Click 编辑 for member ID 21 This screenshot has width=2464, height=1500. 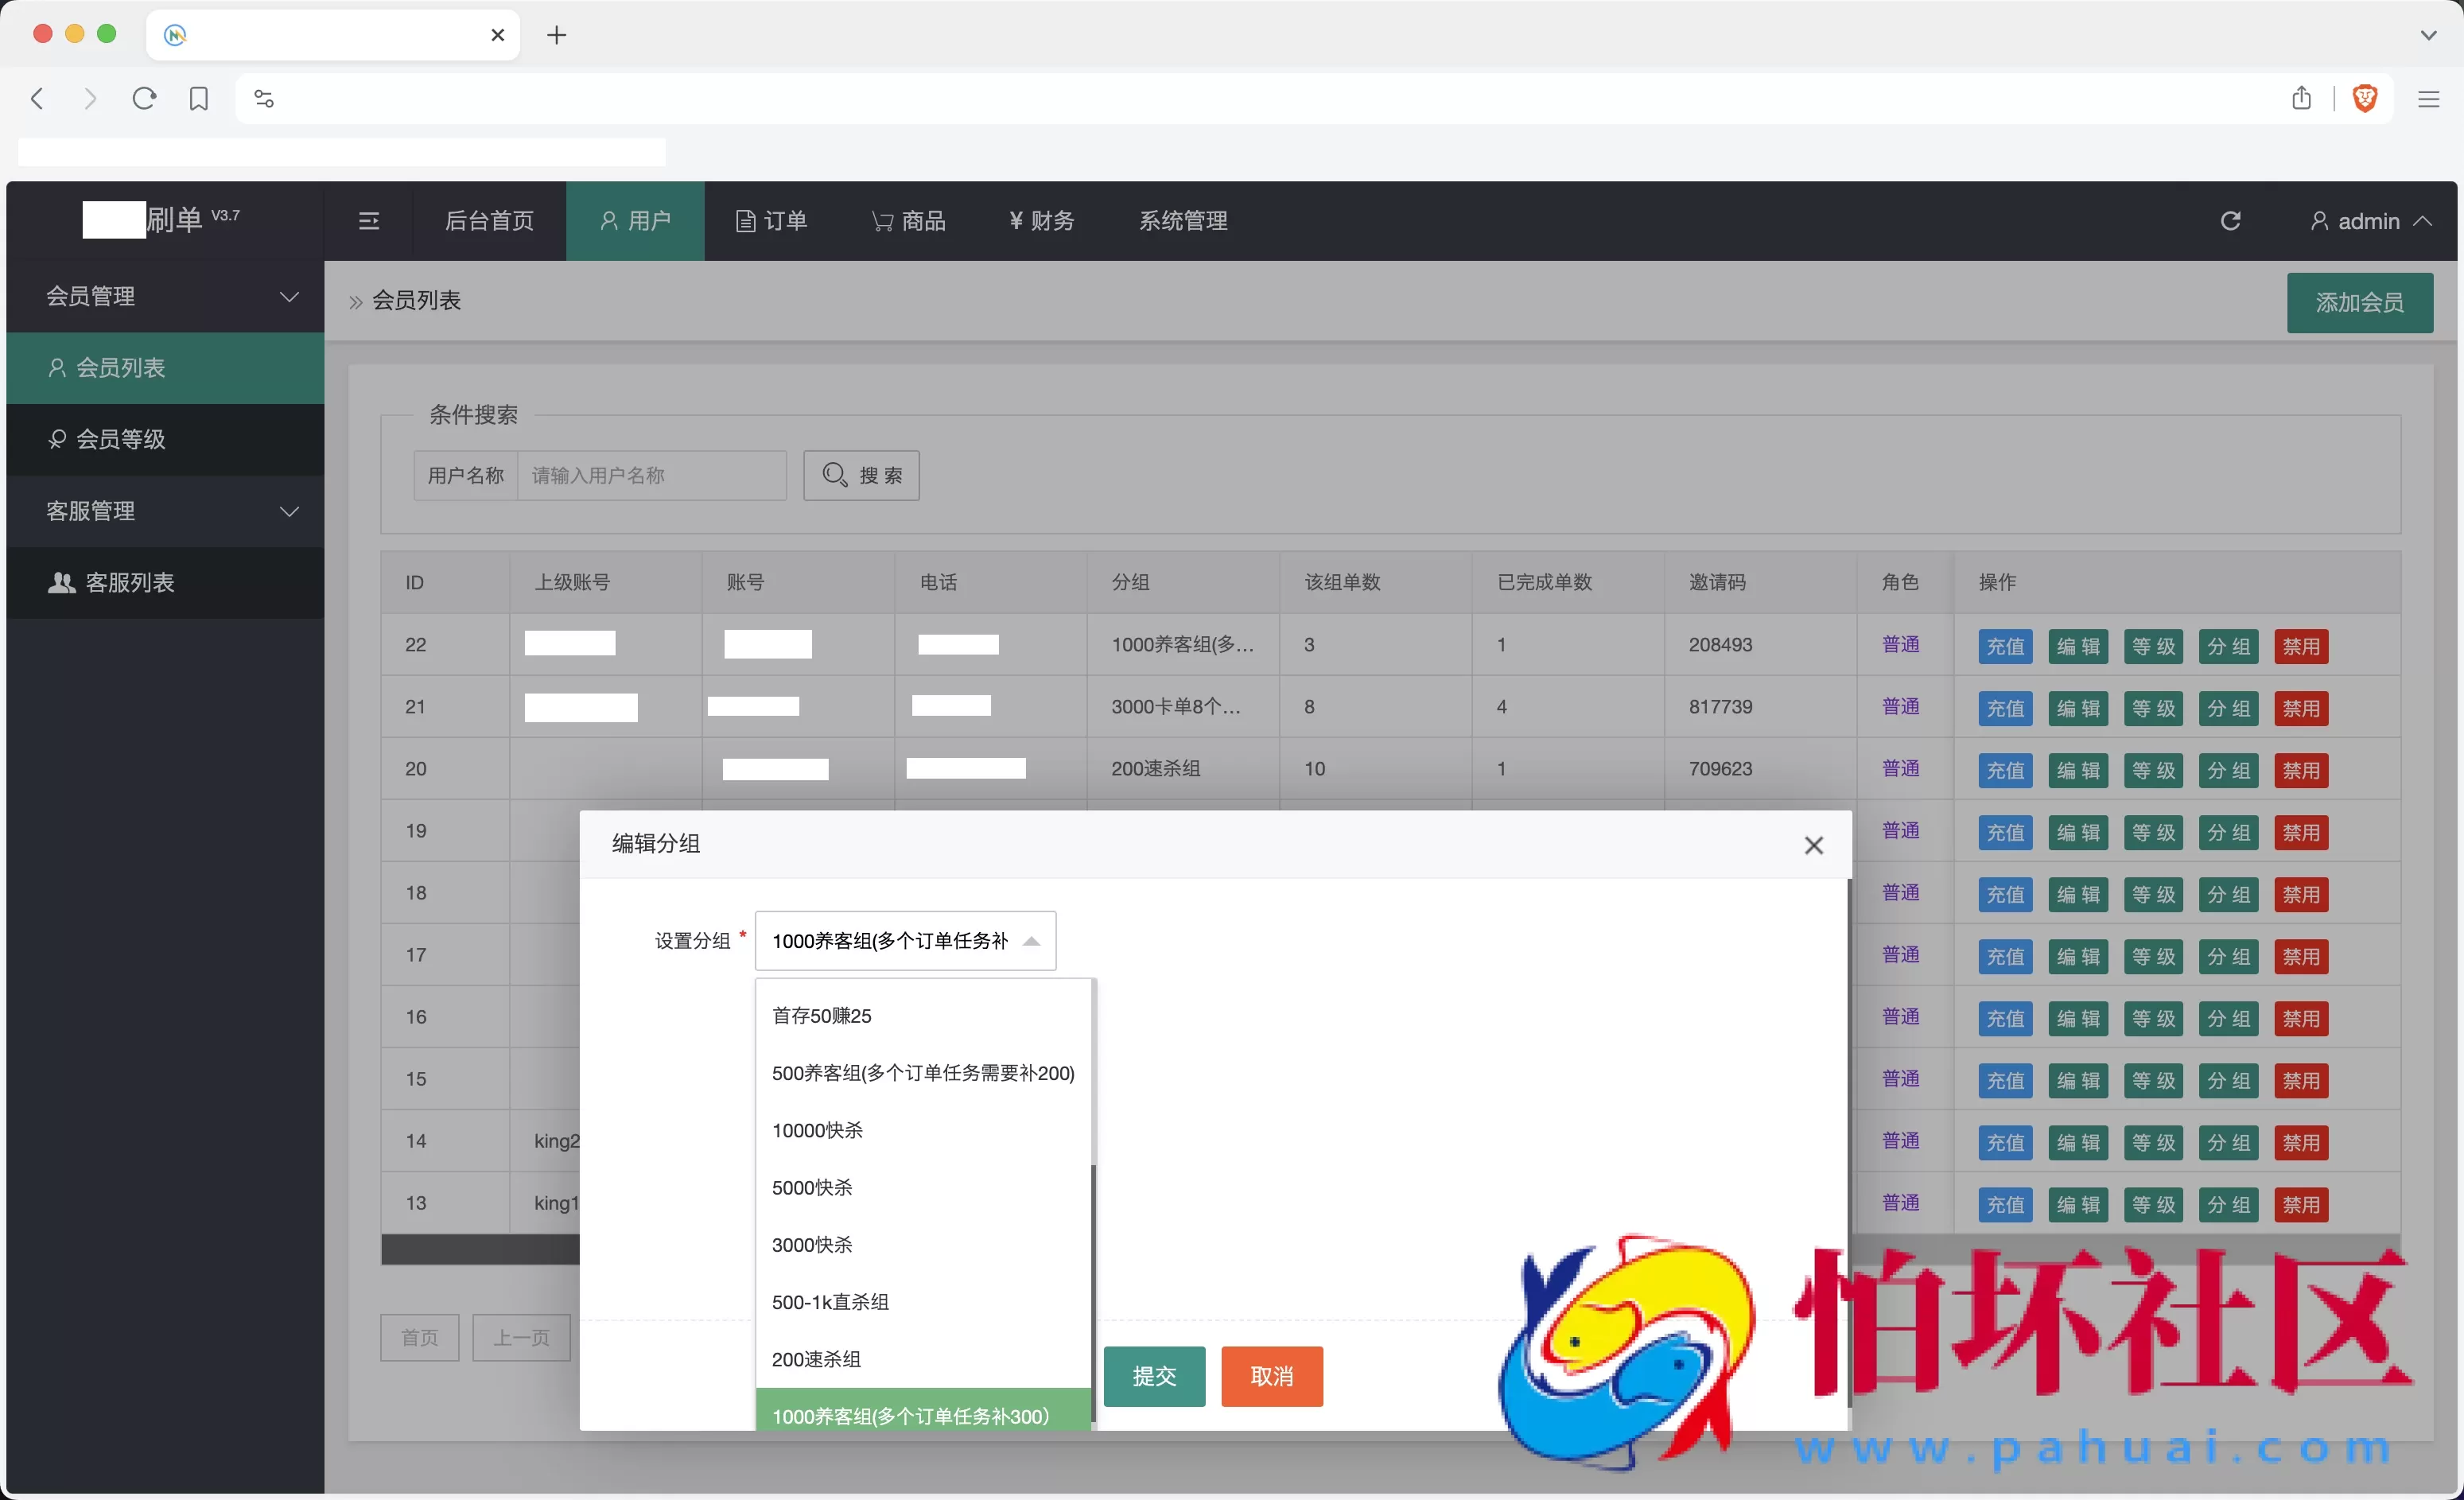click(2078, 708)
